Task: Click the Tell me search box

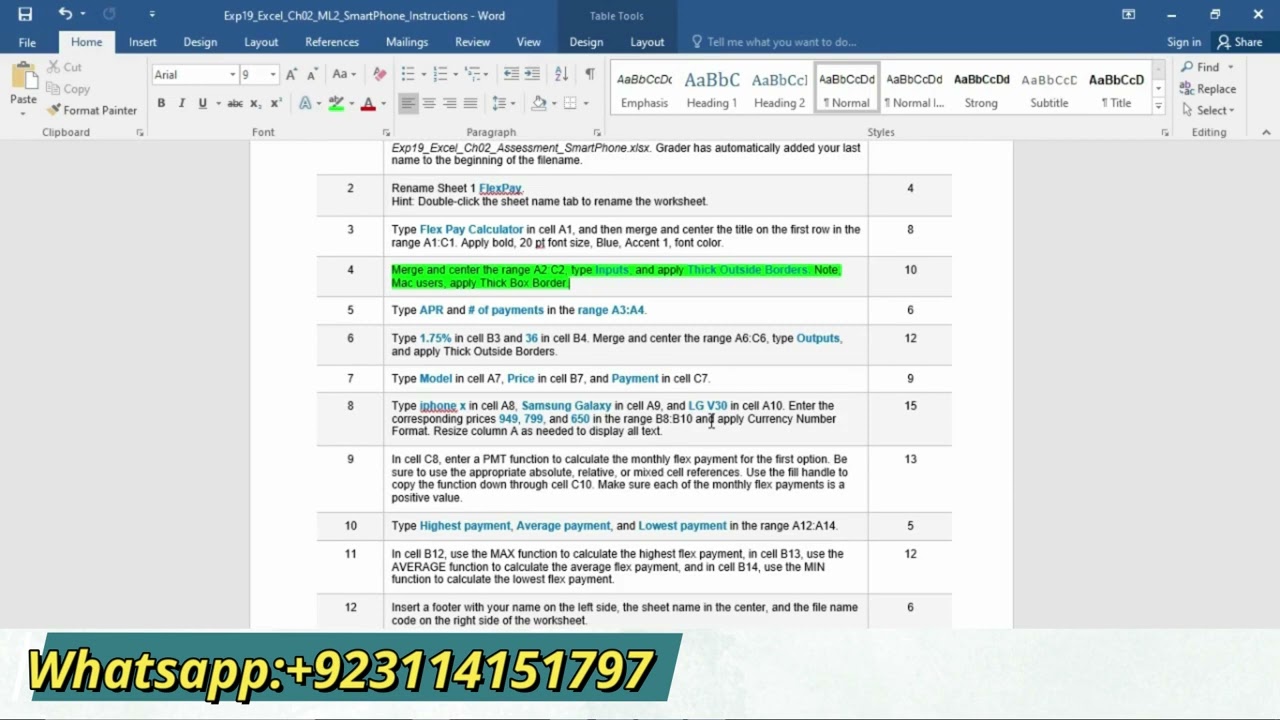Action: point(781,42)
